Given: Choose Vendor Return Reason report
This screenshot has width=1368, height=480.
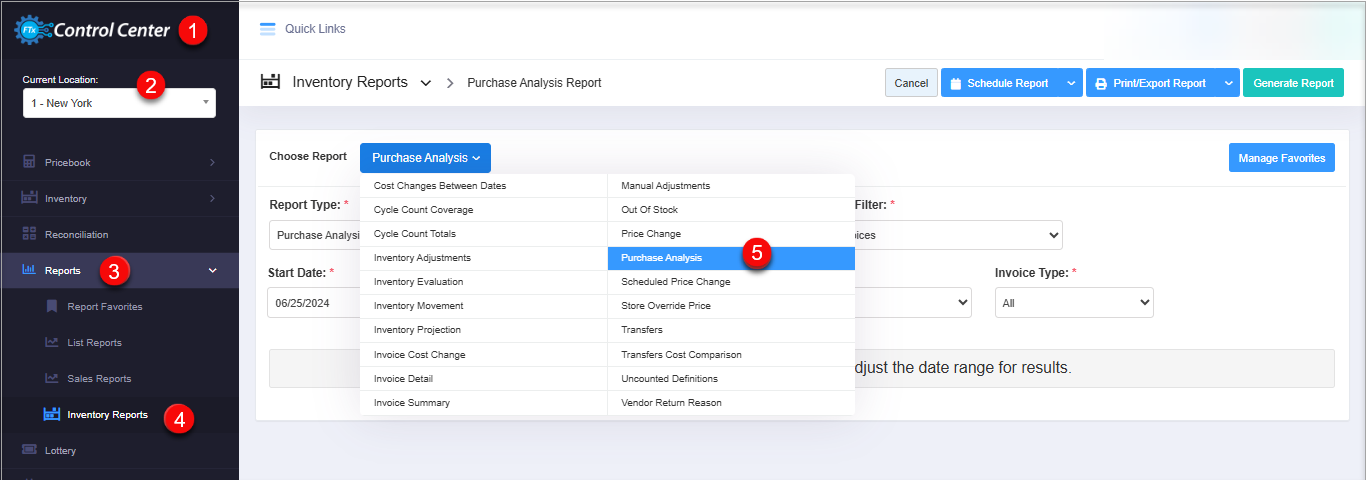Looking at the screenshot, I should 671,403.
